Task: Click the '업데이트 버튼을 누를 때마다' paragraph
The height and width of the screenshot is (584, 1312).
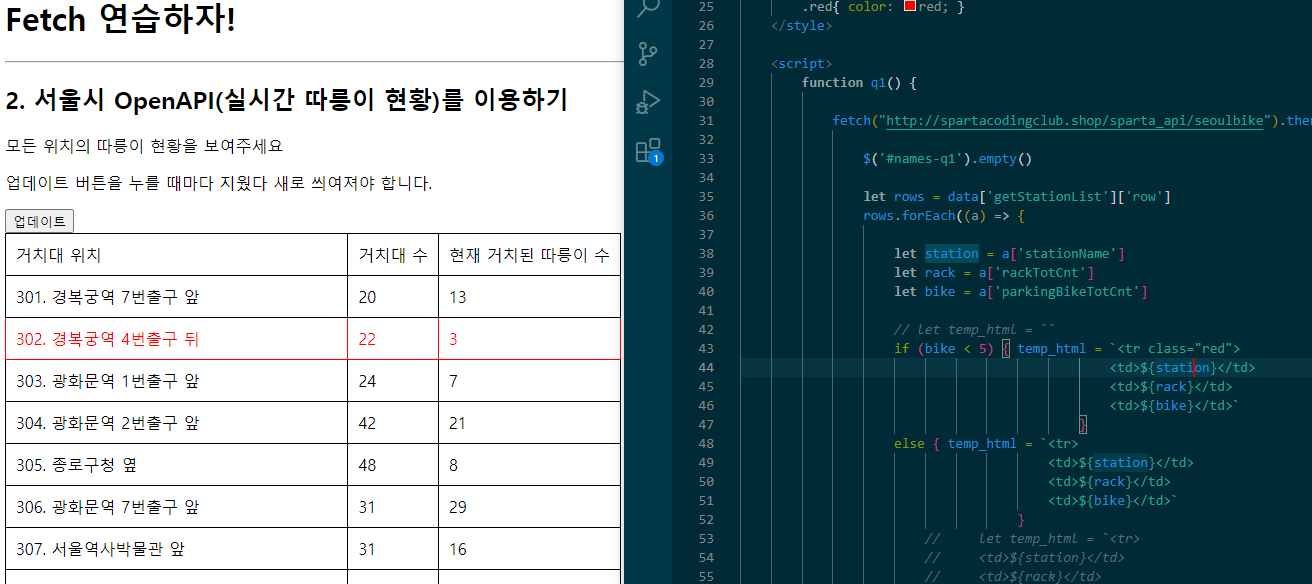Action: click(219, 184)
